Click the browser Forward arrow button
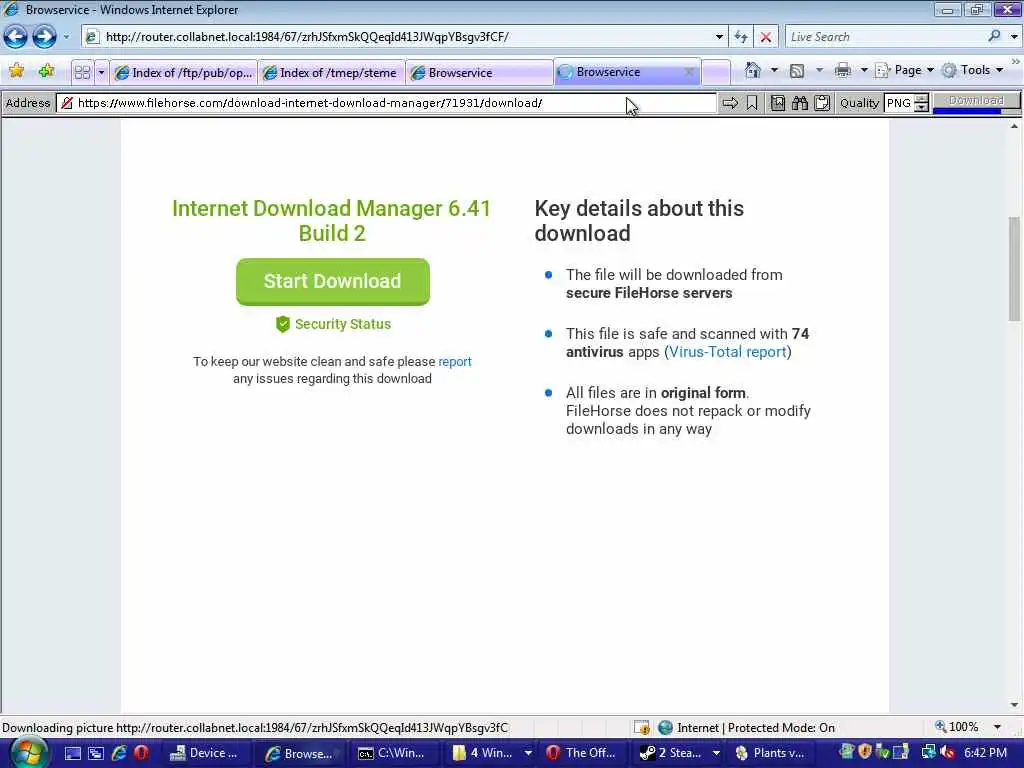The image size is (1024, 768). click(44, 37)
